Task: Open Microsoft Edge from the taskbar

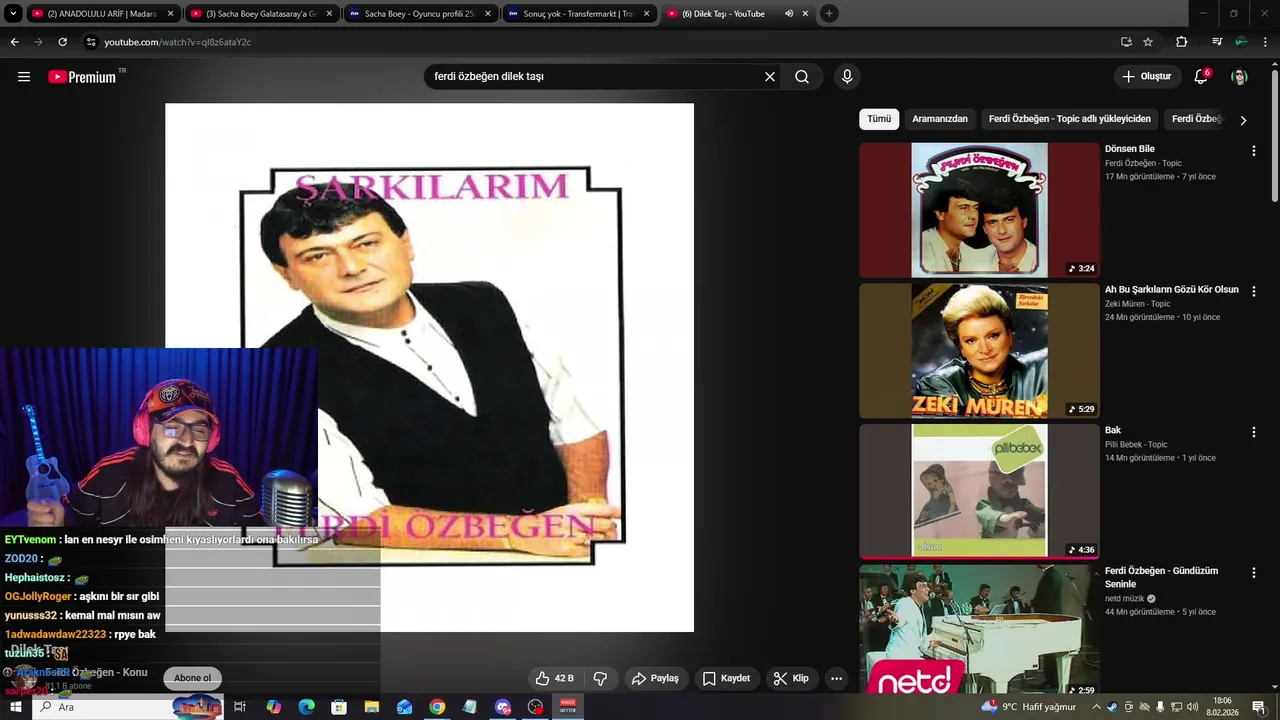Action: pyautogui.click(x=306, y=707)
